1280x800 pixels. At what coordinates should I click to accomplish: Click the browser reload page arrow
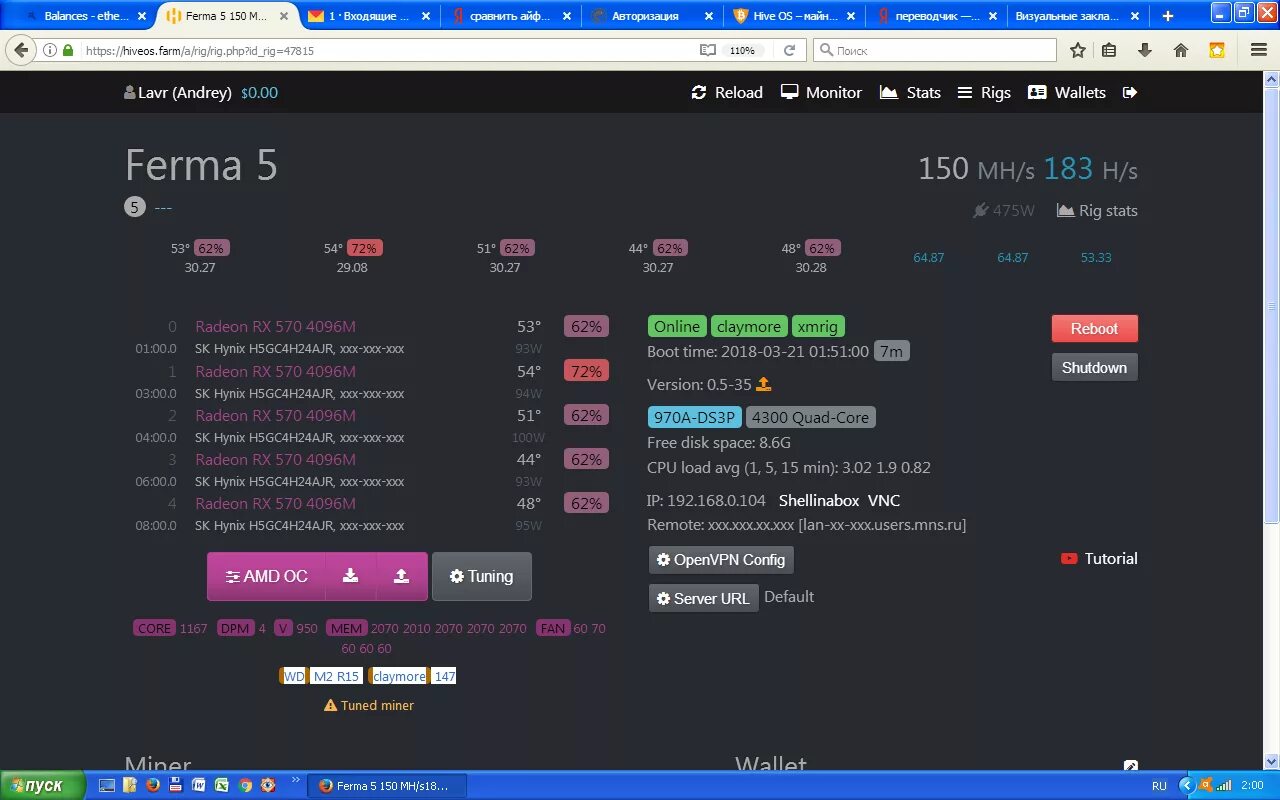[789, 50]
